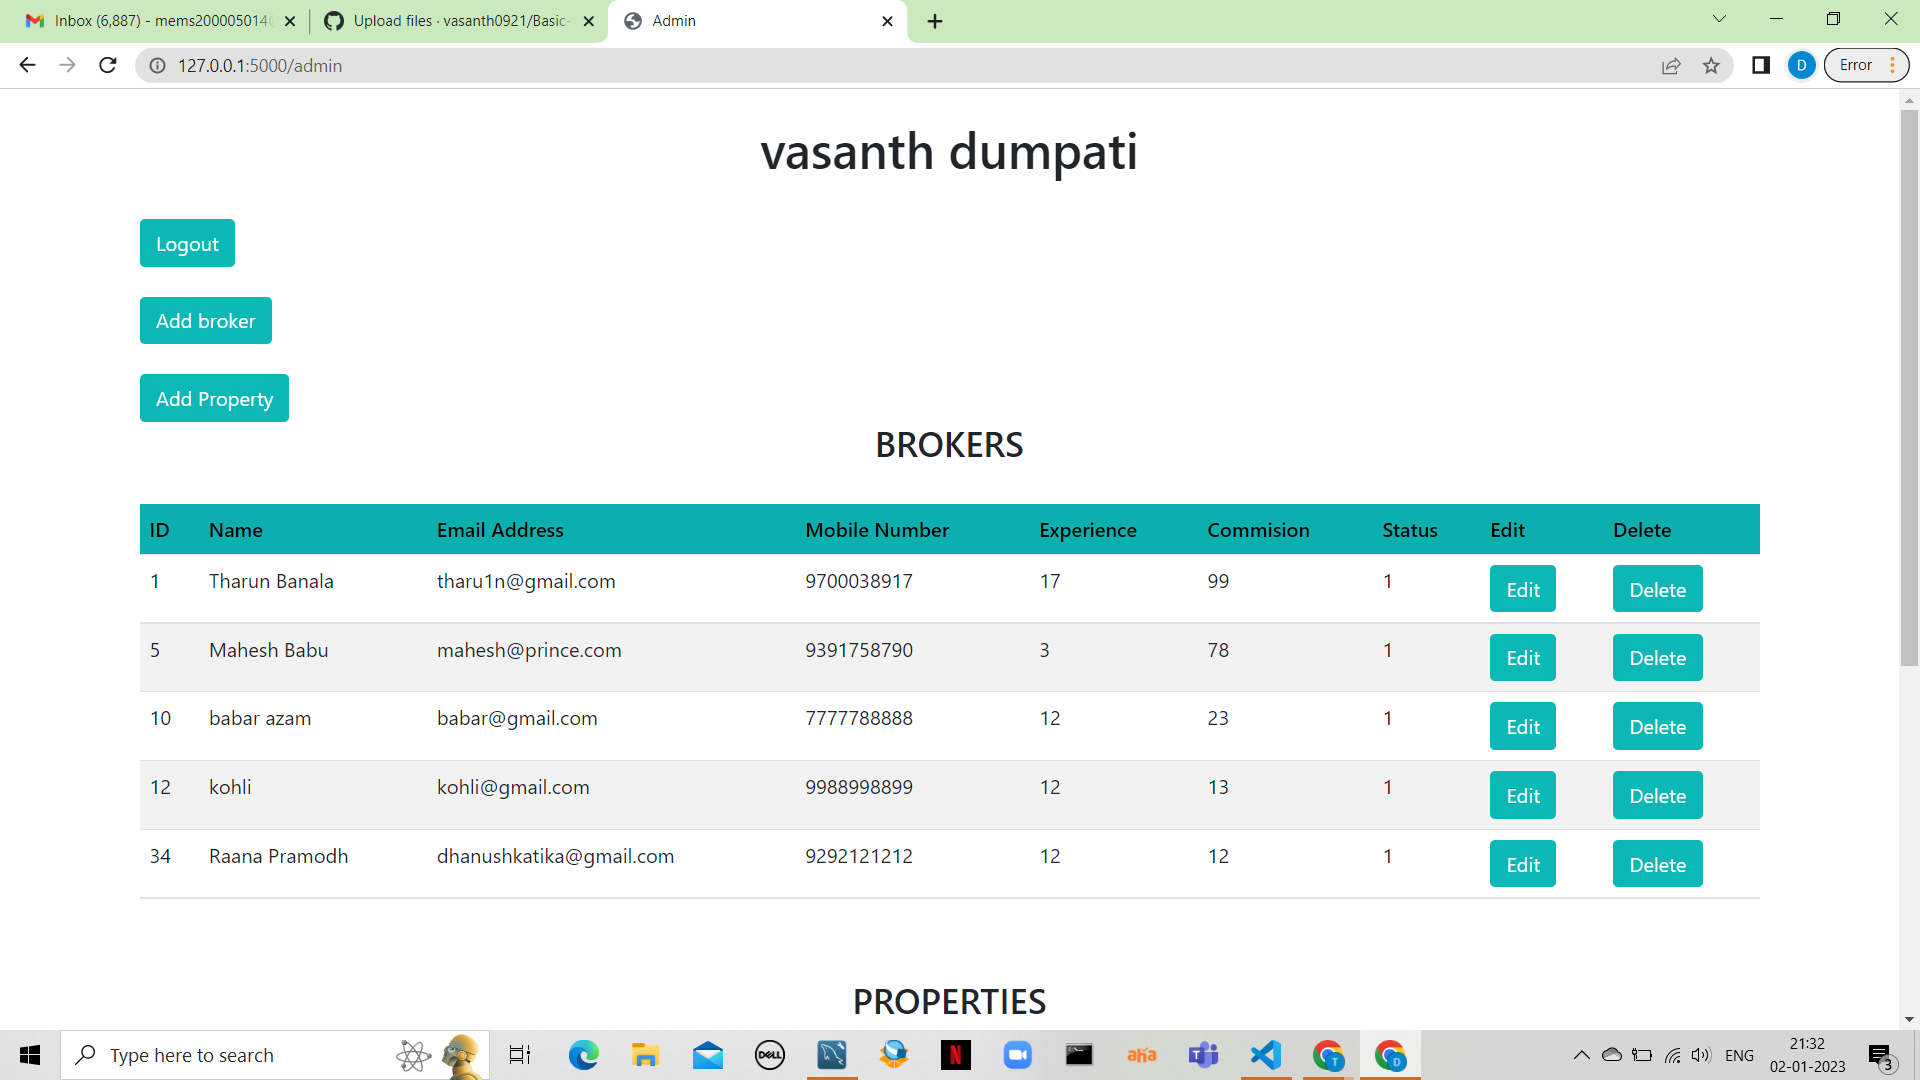The width and height of the screenshot is (1920, 1080).
Task: Click the Logout button
Action: 187,243
